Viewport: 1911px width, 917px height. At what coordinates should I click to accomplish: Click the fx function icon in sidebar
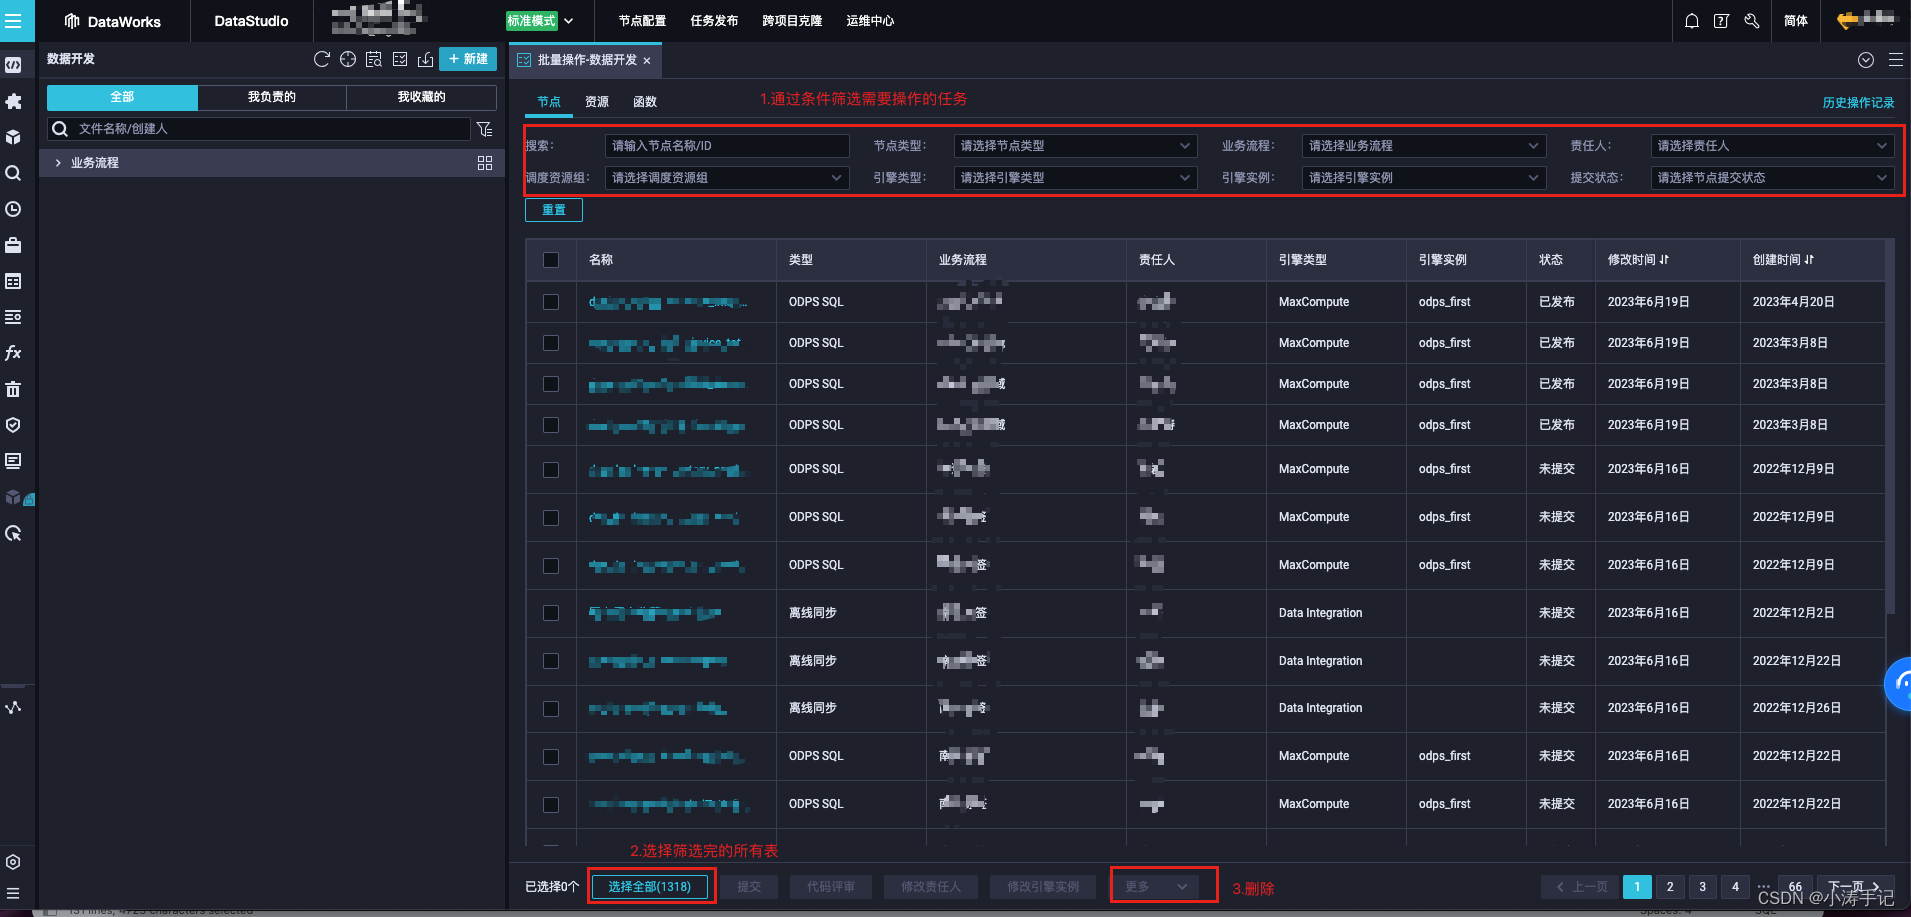point(14,353)
